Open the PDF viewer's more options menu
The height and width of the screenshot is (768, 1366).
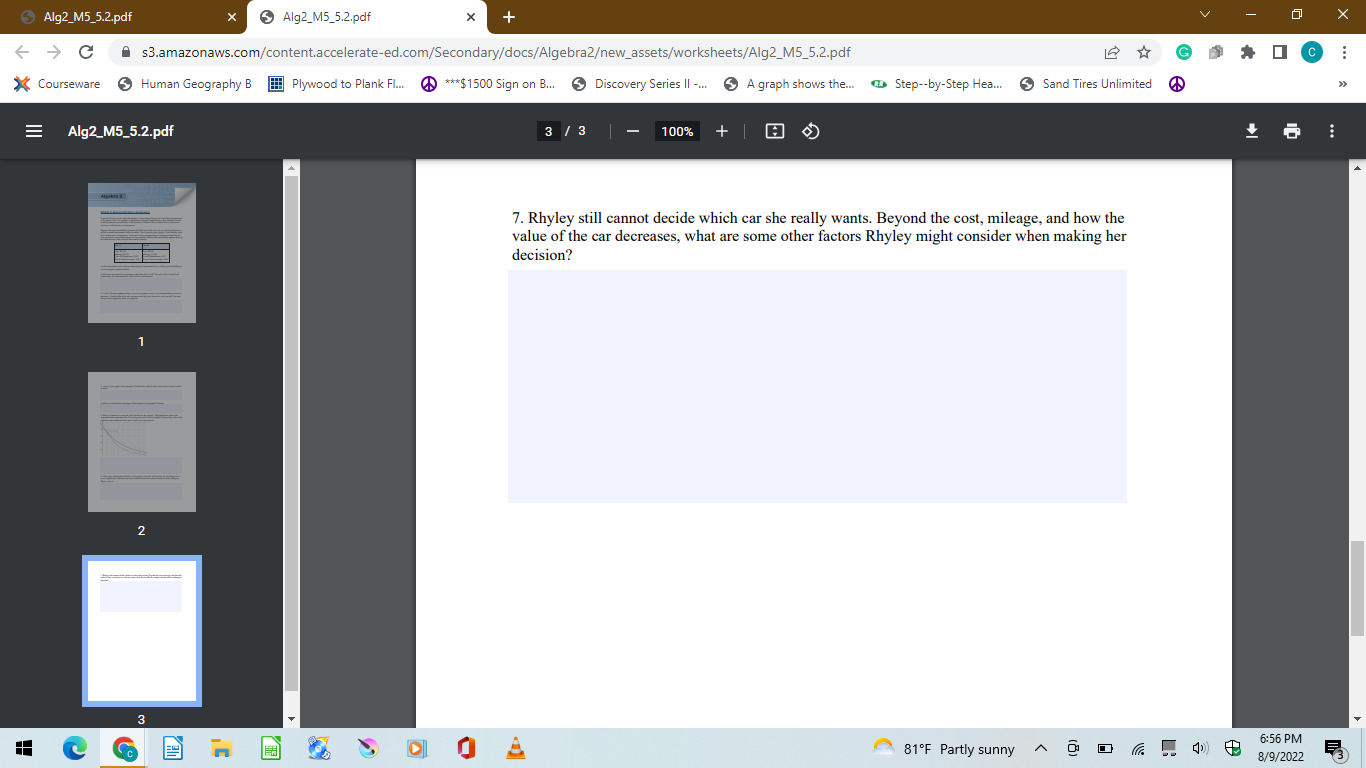pos(1331,130)
